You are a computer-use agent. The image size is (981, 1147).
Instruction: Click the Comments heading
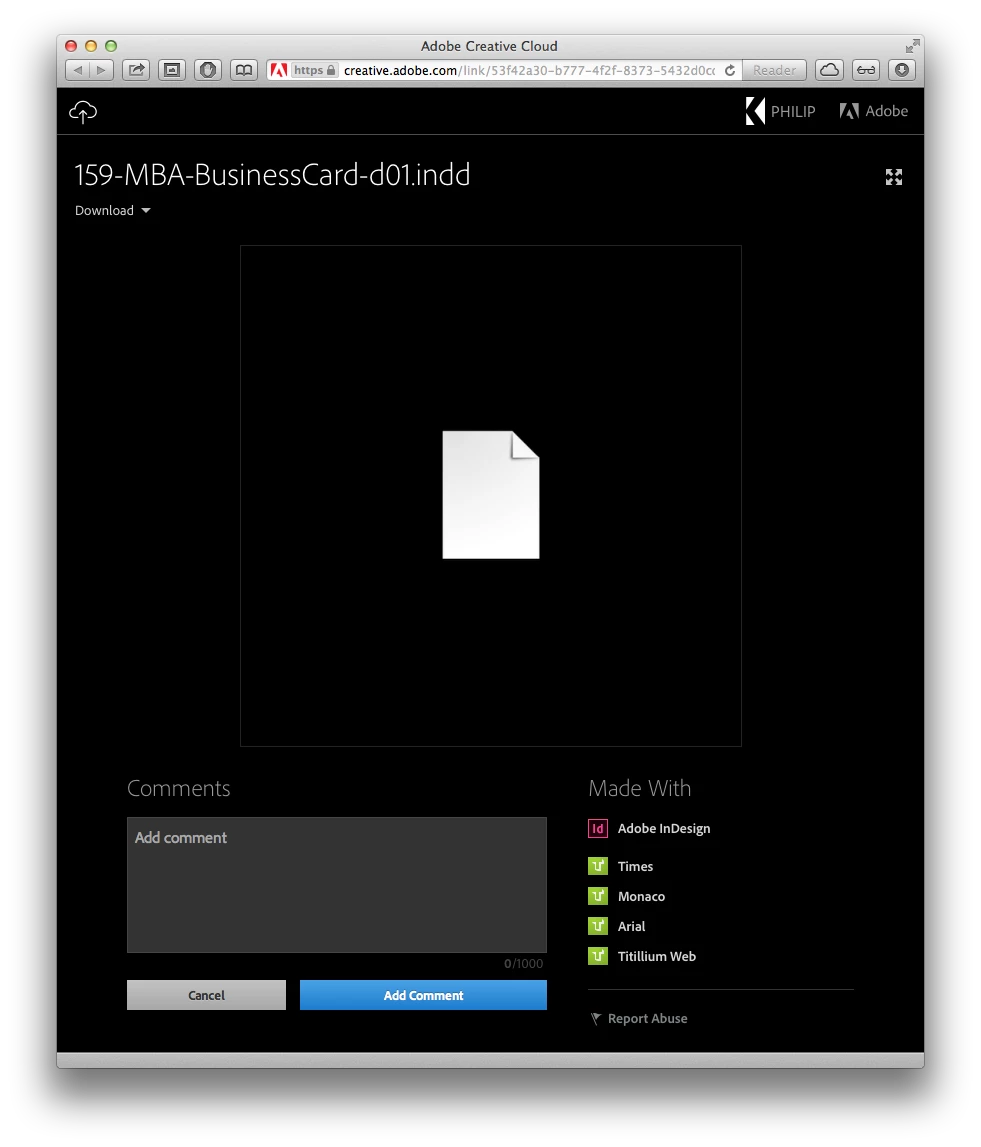pyautogui.click(x=178, y=788)
